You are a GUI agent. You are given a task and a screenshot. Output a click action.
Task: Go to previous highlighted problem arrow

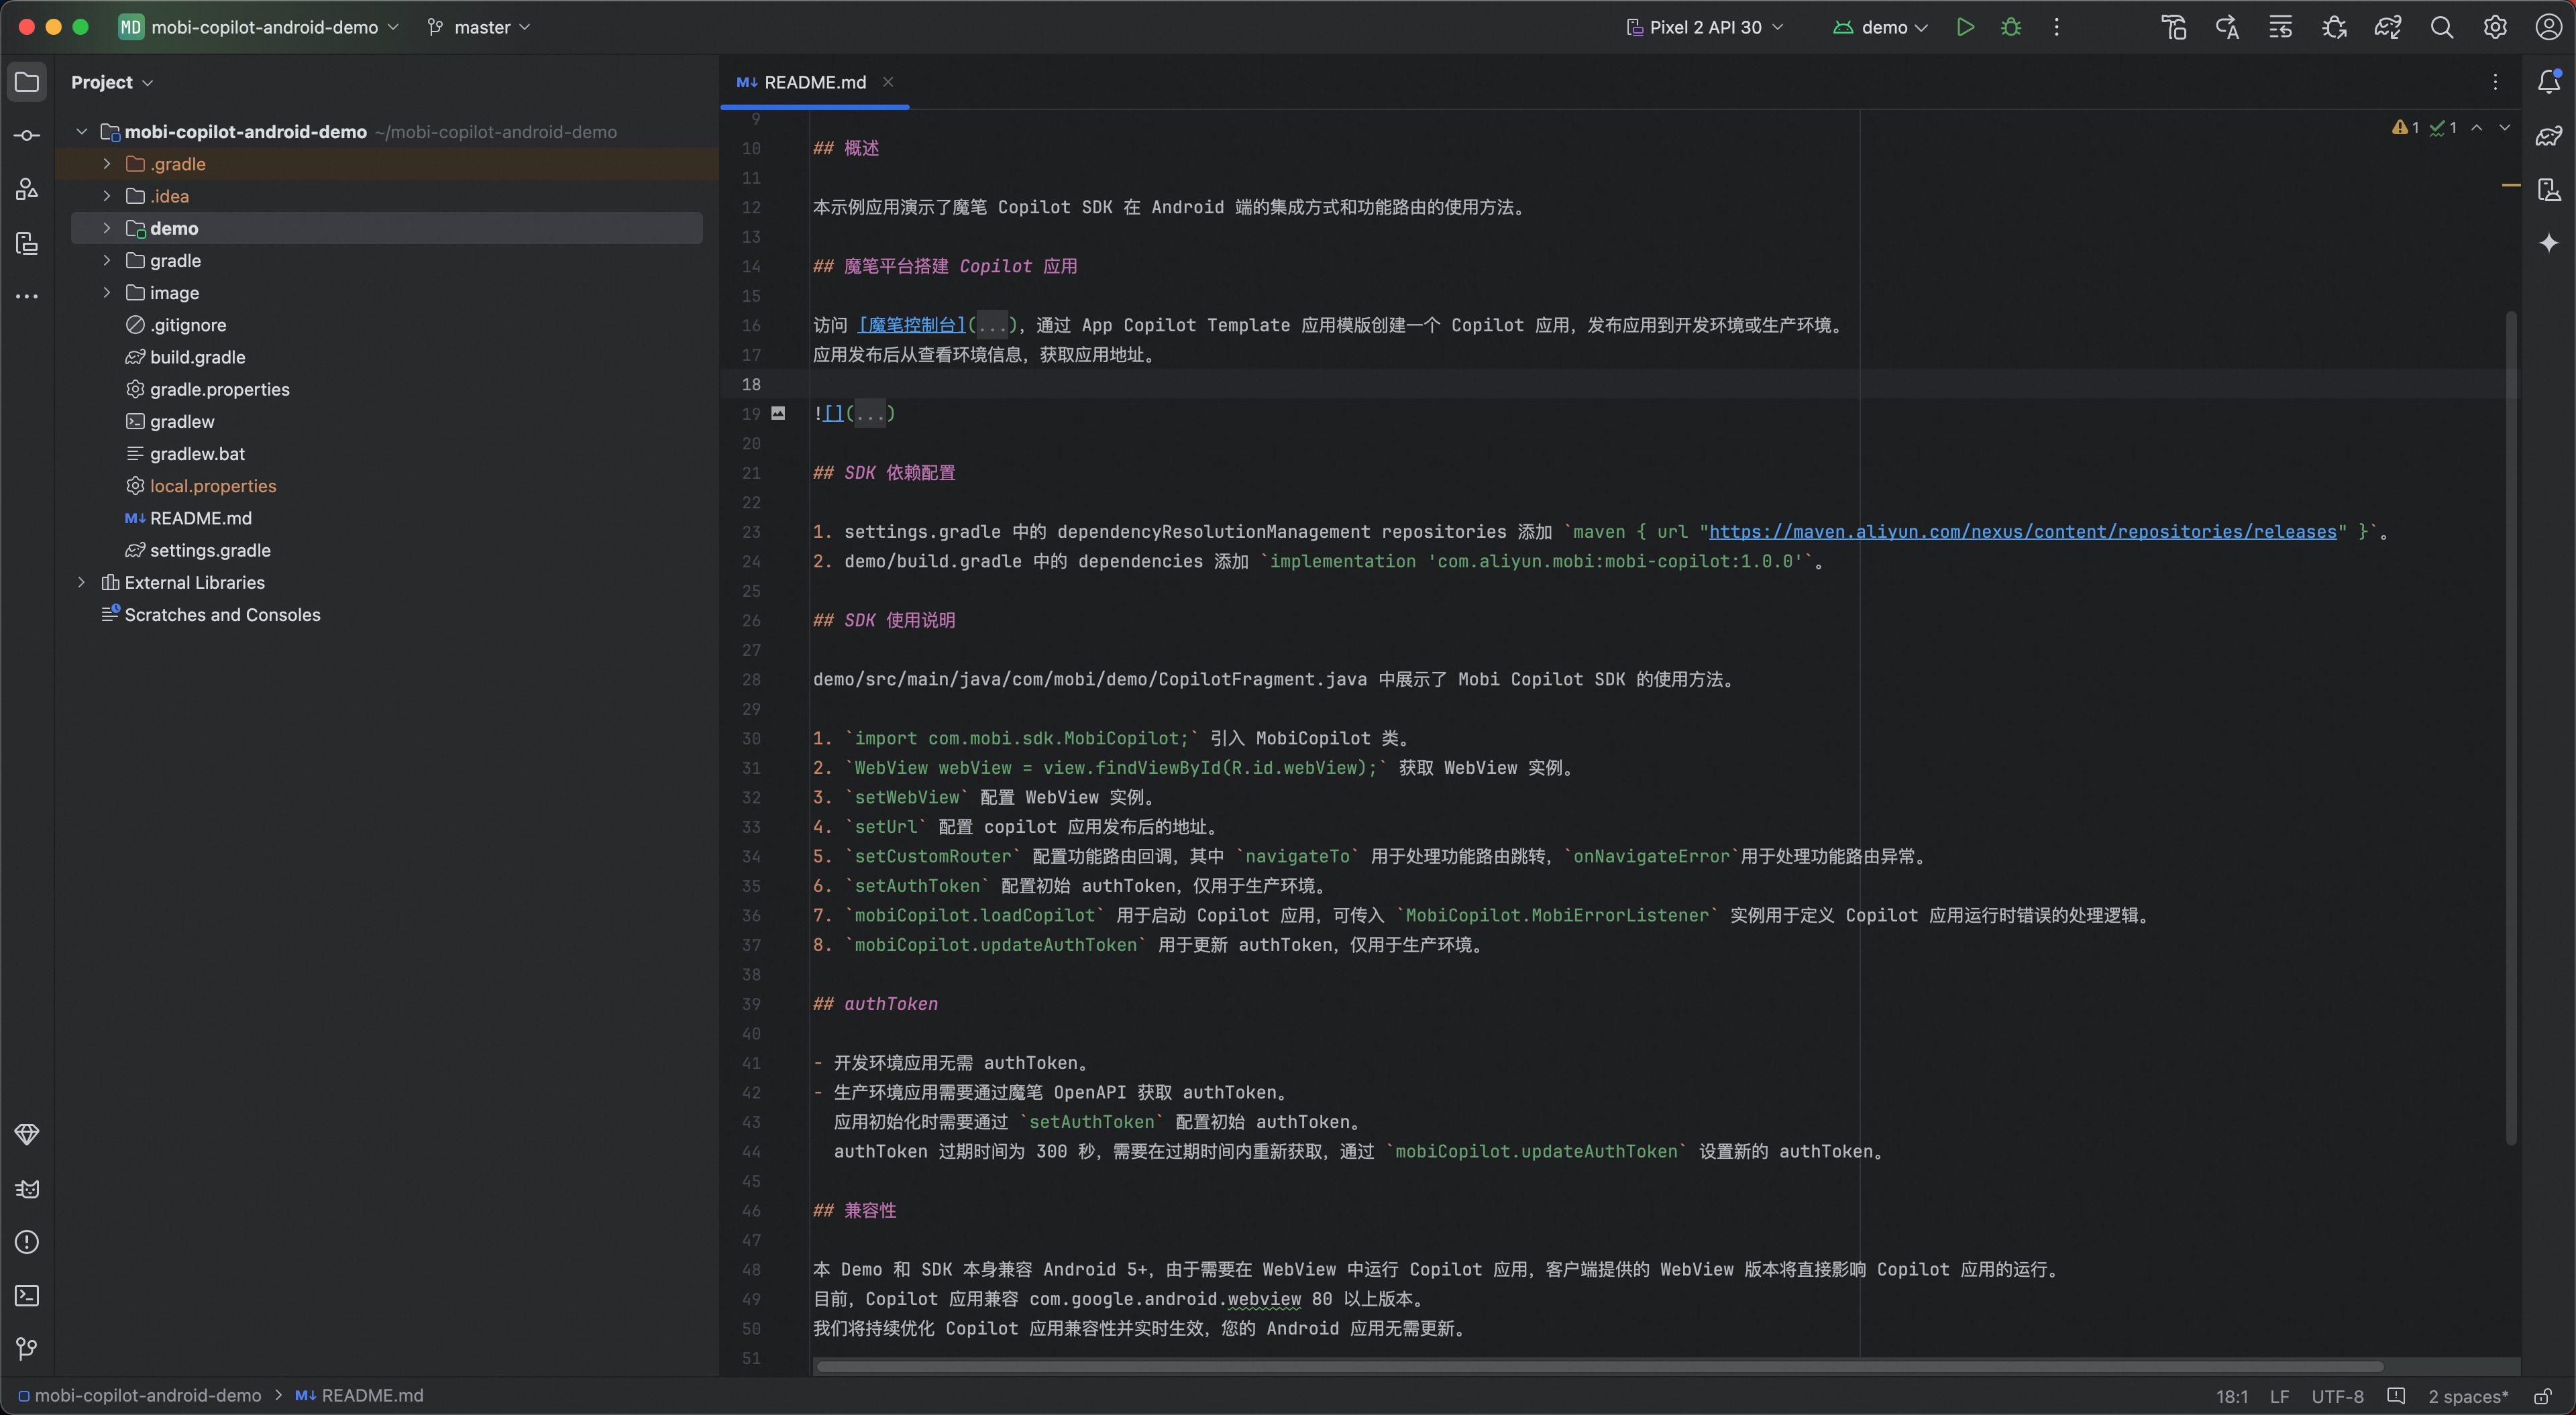[x=2477, y=128]
